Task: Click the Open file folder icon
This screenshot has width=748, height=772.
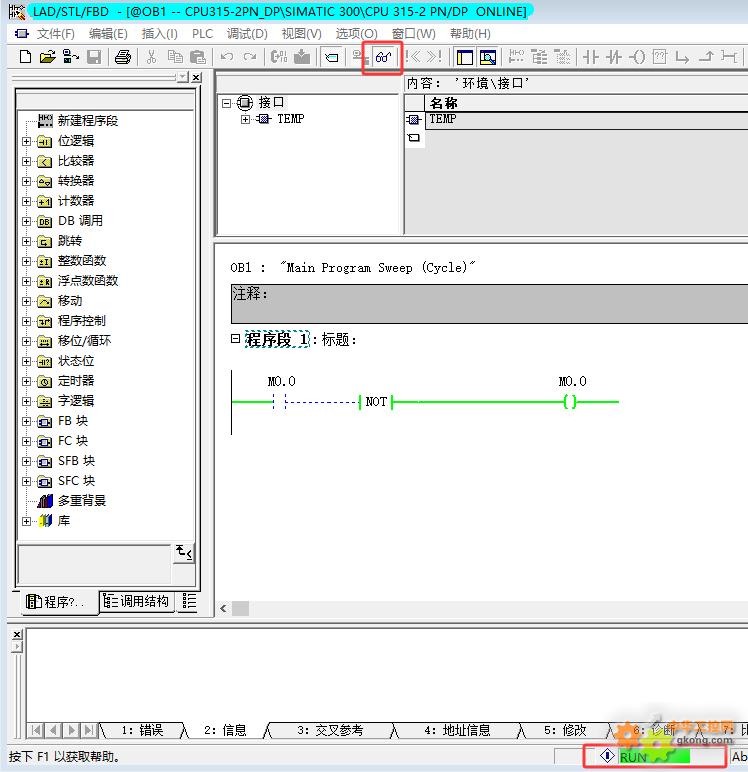Action: (x=47, y=57)
